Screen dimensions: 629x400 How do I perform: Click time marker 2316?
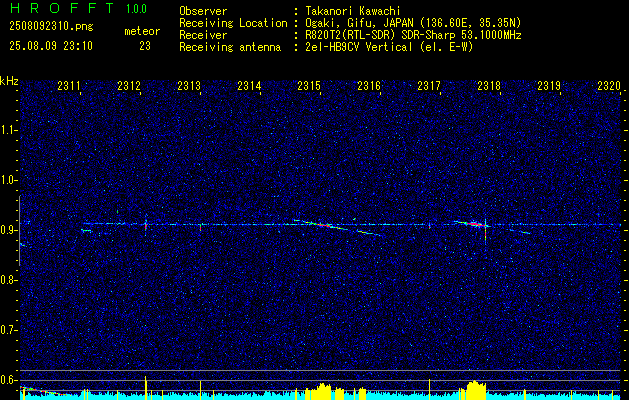tap(369, 85)
